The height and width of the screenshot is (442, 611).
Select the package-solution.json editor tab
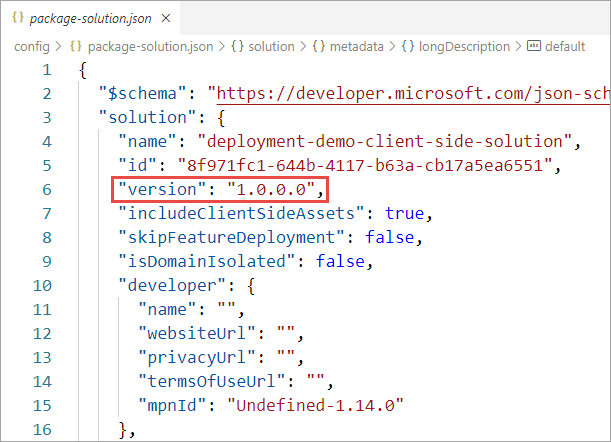pyautogui.click(x=91, y=18)
